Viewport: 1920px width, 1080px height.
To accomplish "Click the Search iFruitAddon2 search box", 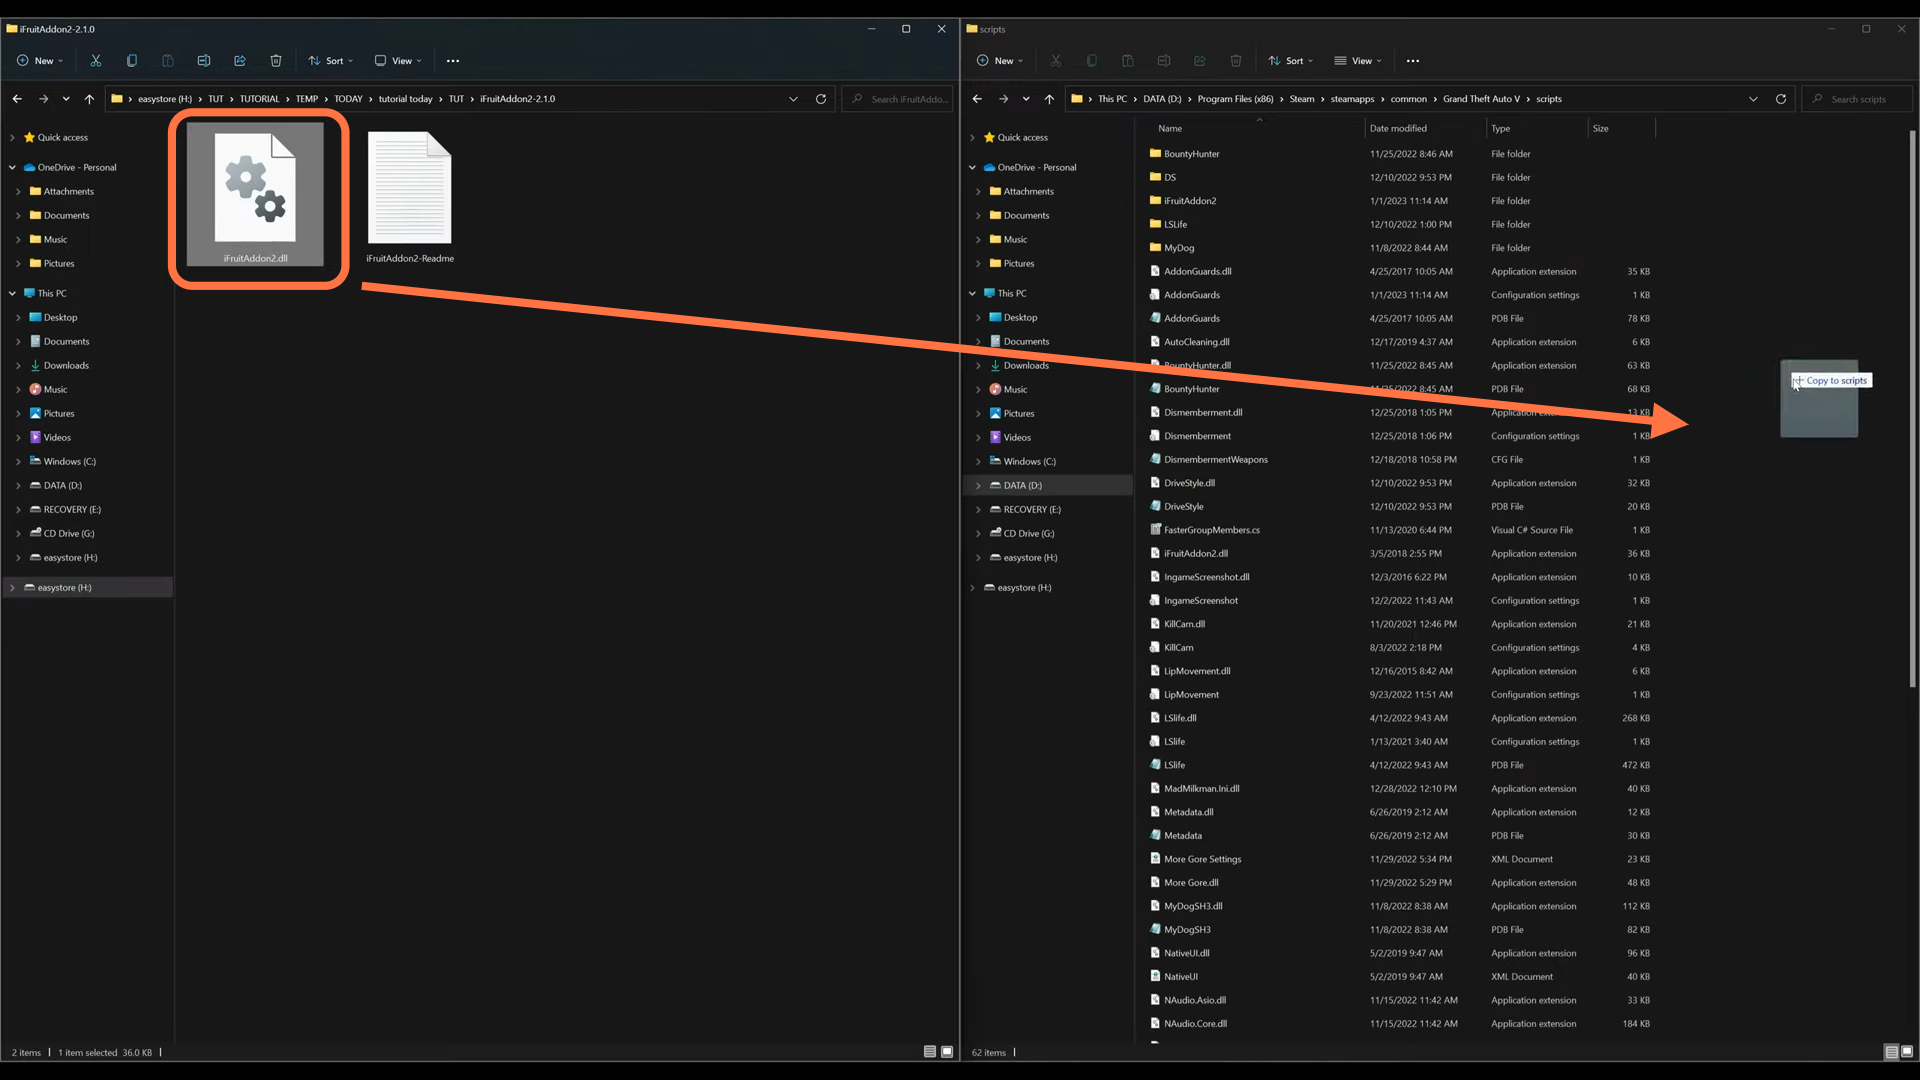I will 897,99.
